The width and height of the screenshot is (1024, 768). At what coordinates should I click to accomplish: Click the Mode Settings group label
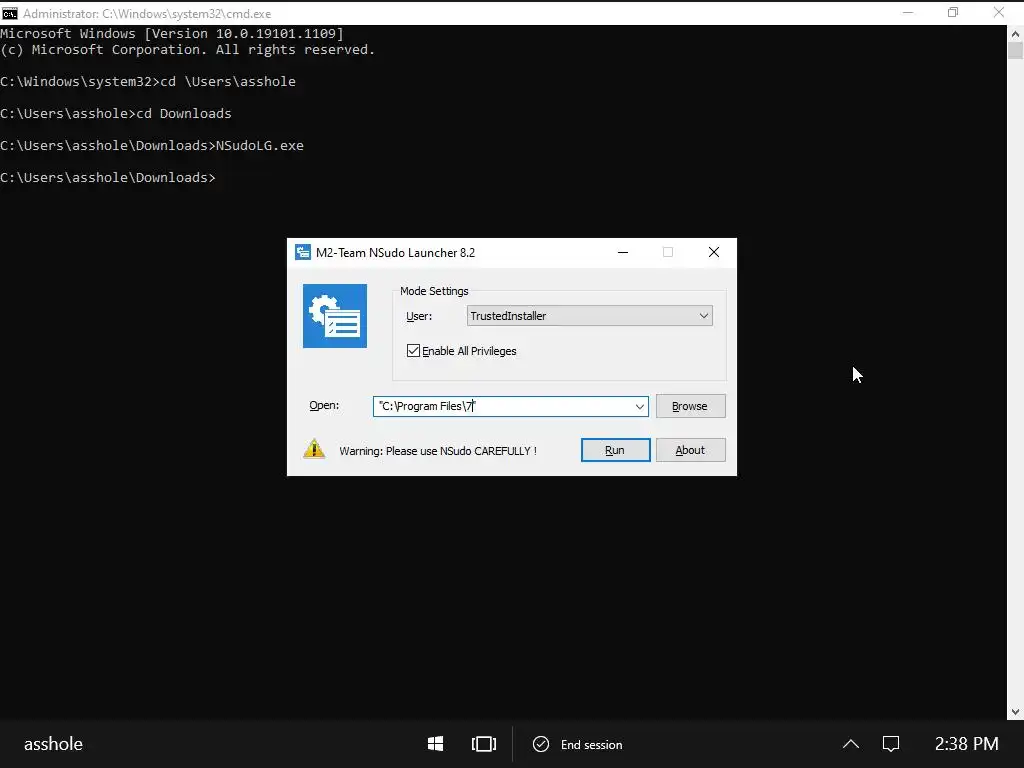[434, 291]
